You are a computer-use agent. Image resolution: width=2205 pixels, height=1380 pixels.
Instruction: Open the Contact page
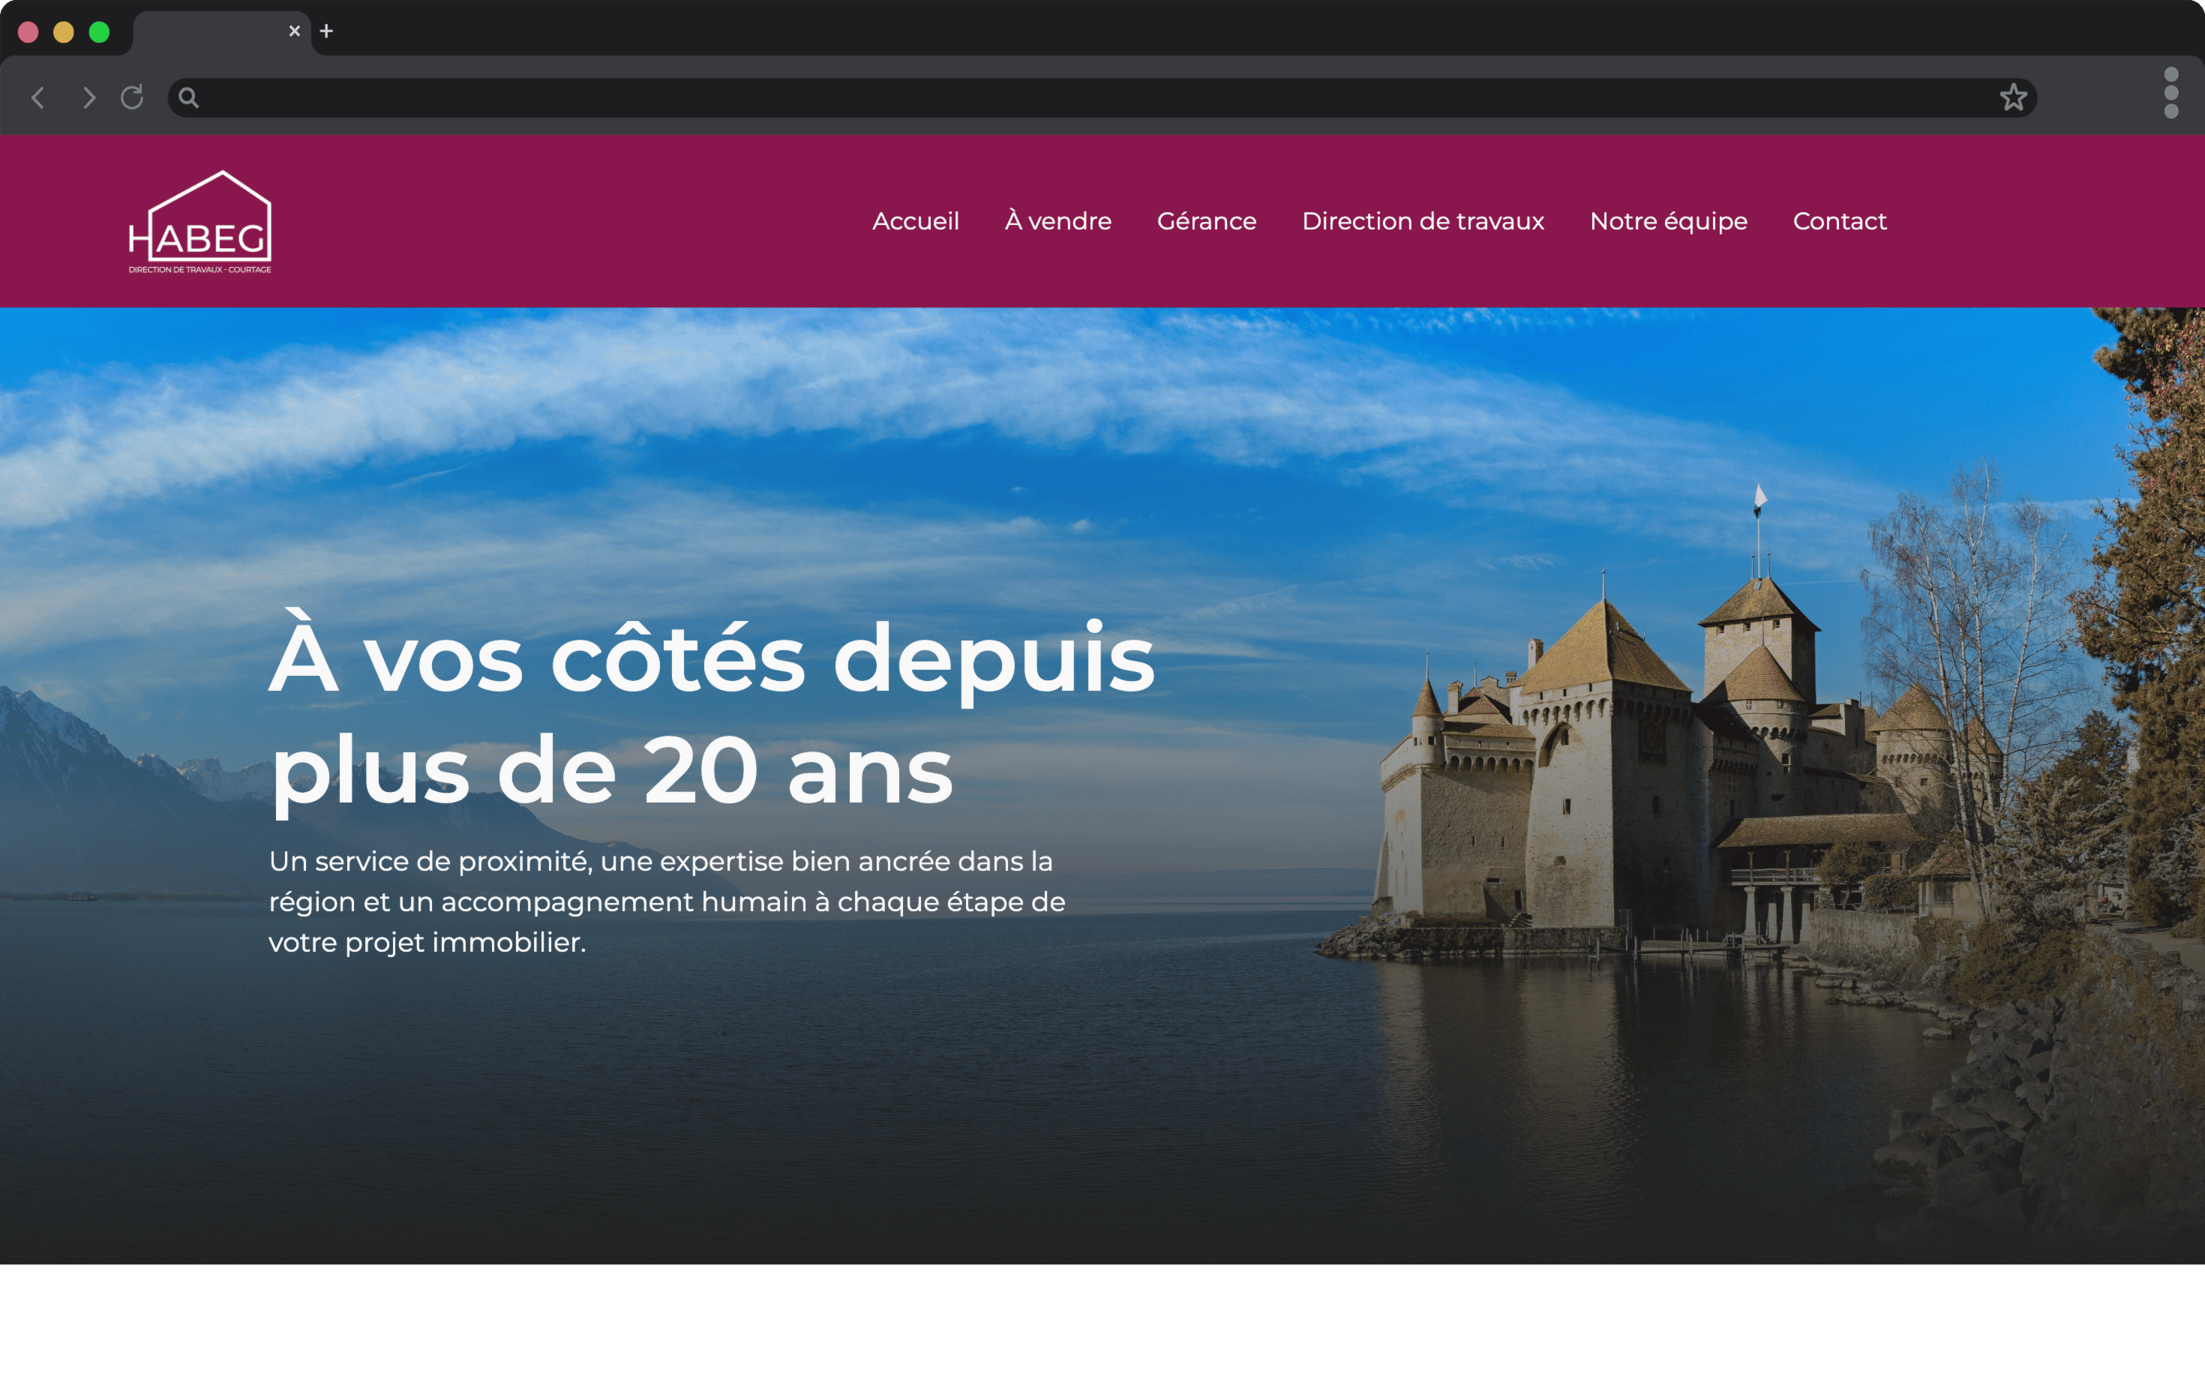(1839, 221)
